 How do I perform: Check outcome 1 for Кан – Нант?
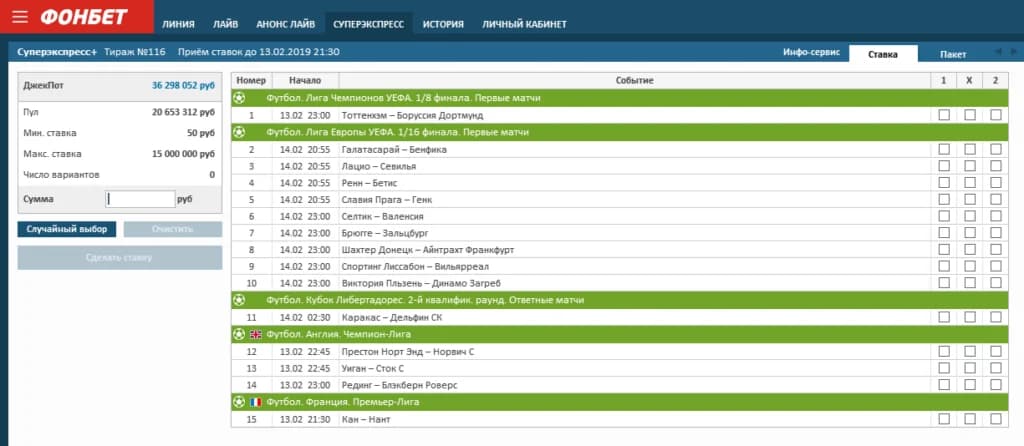click(x=944, y=419)
